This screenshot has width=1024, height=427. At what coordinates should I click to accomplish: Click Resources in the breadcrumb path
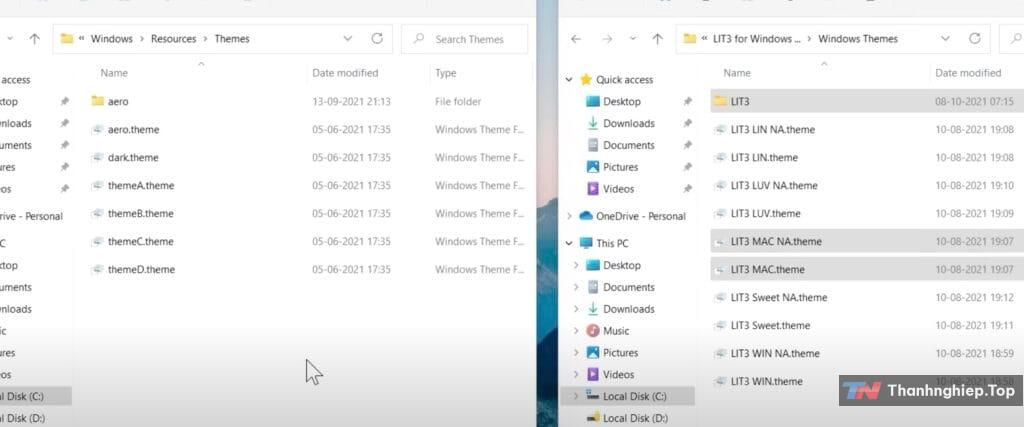174,39
